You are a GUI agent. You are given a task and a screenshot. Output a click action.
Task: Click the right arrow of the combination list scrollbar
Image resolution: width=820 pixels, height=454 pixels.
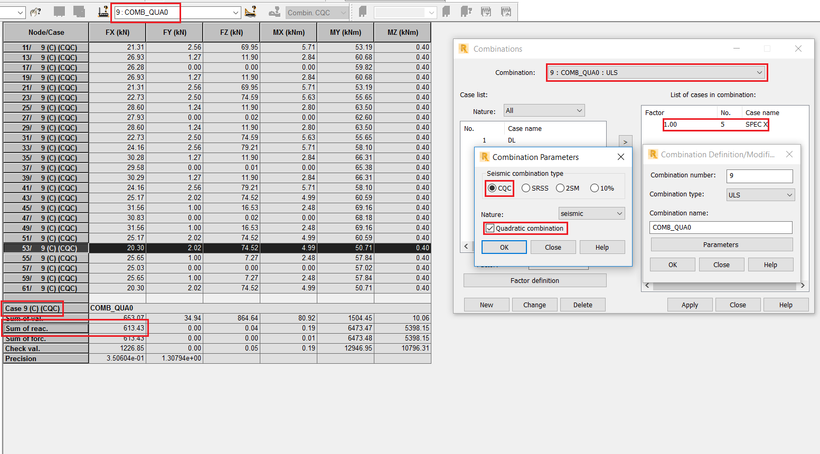tap(802, 286)
